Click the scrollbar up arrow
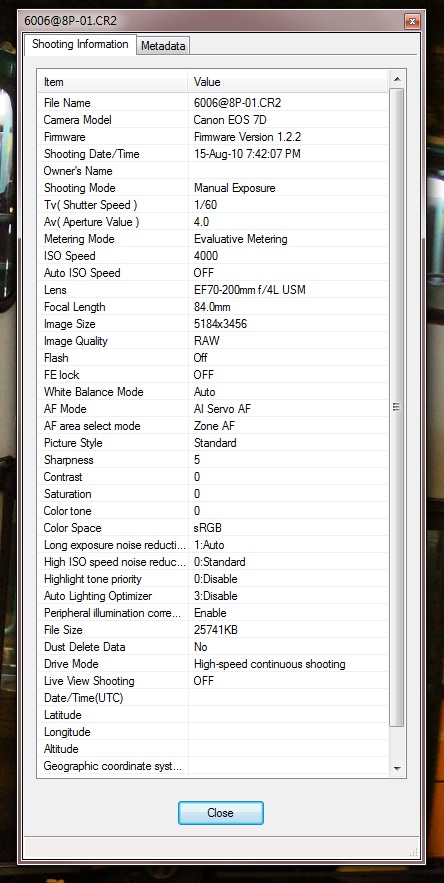 click(x=396, y=79)
